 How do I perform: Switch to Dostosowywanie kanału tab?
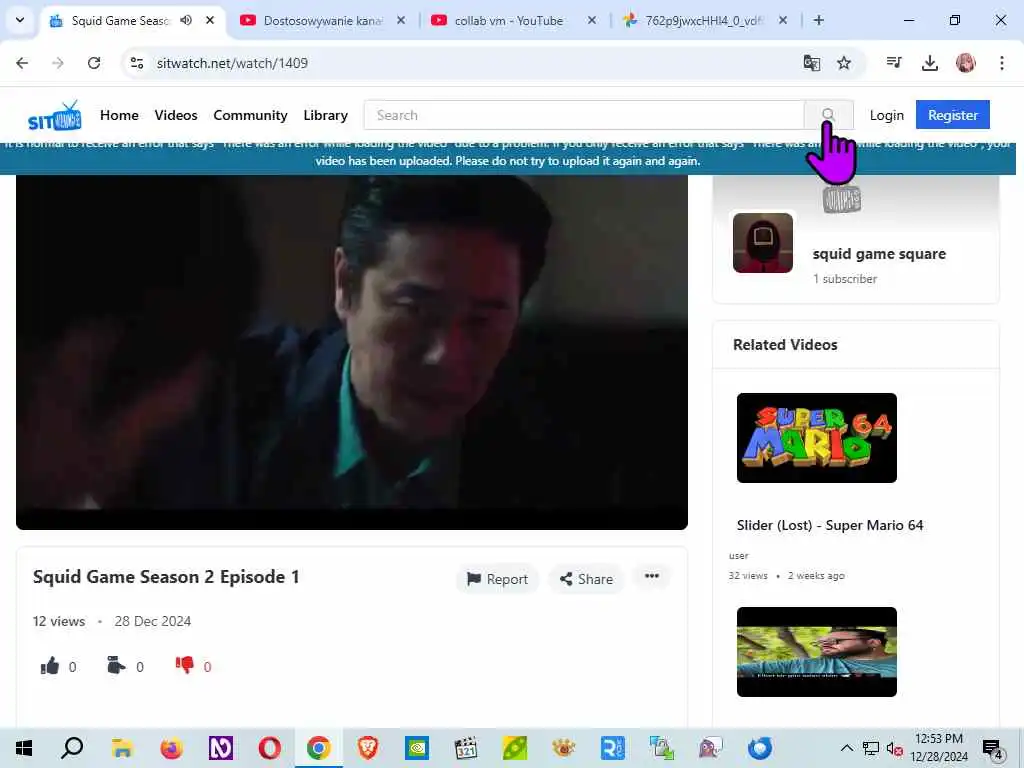pyautogui.click(x=323, y=20)
